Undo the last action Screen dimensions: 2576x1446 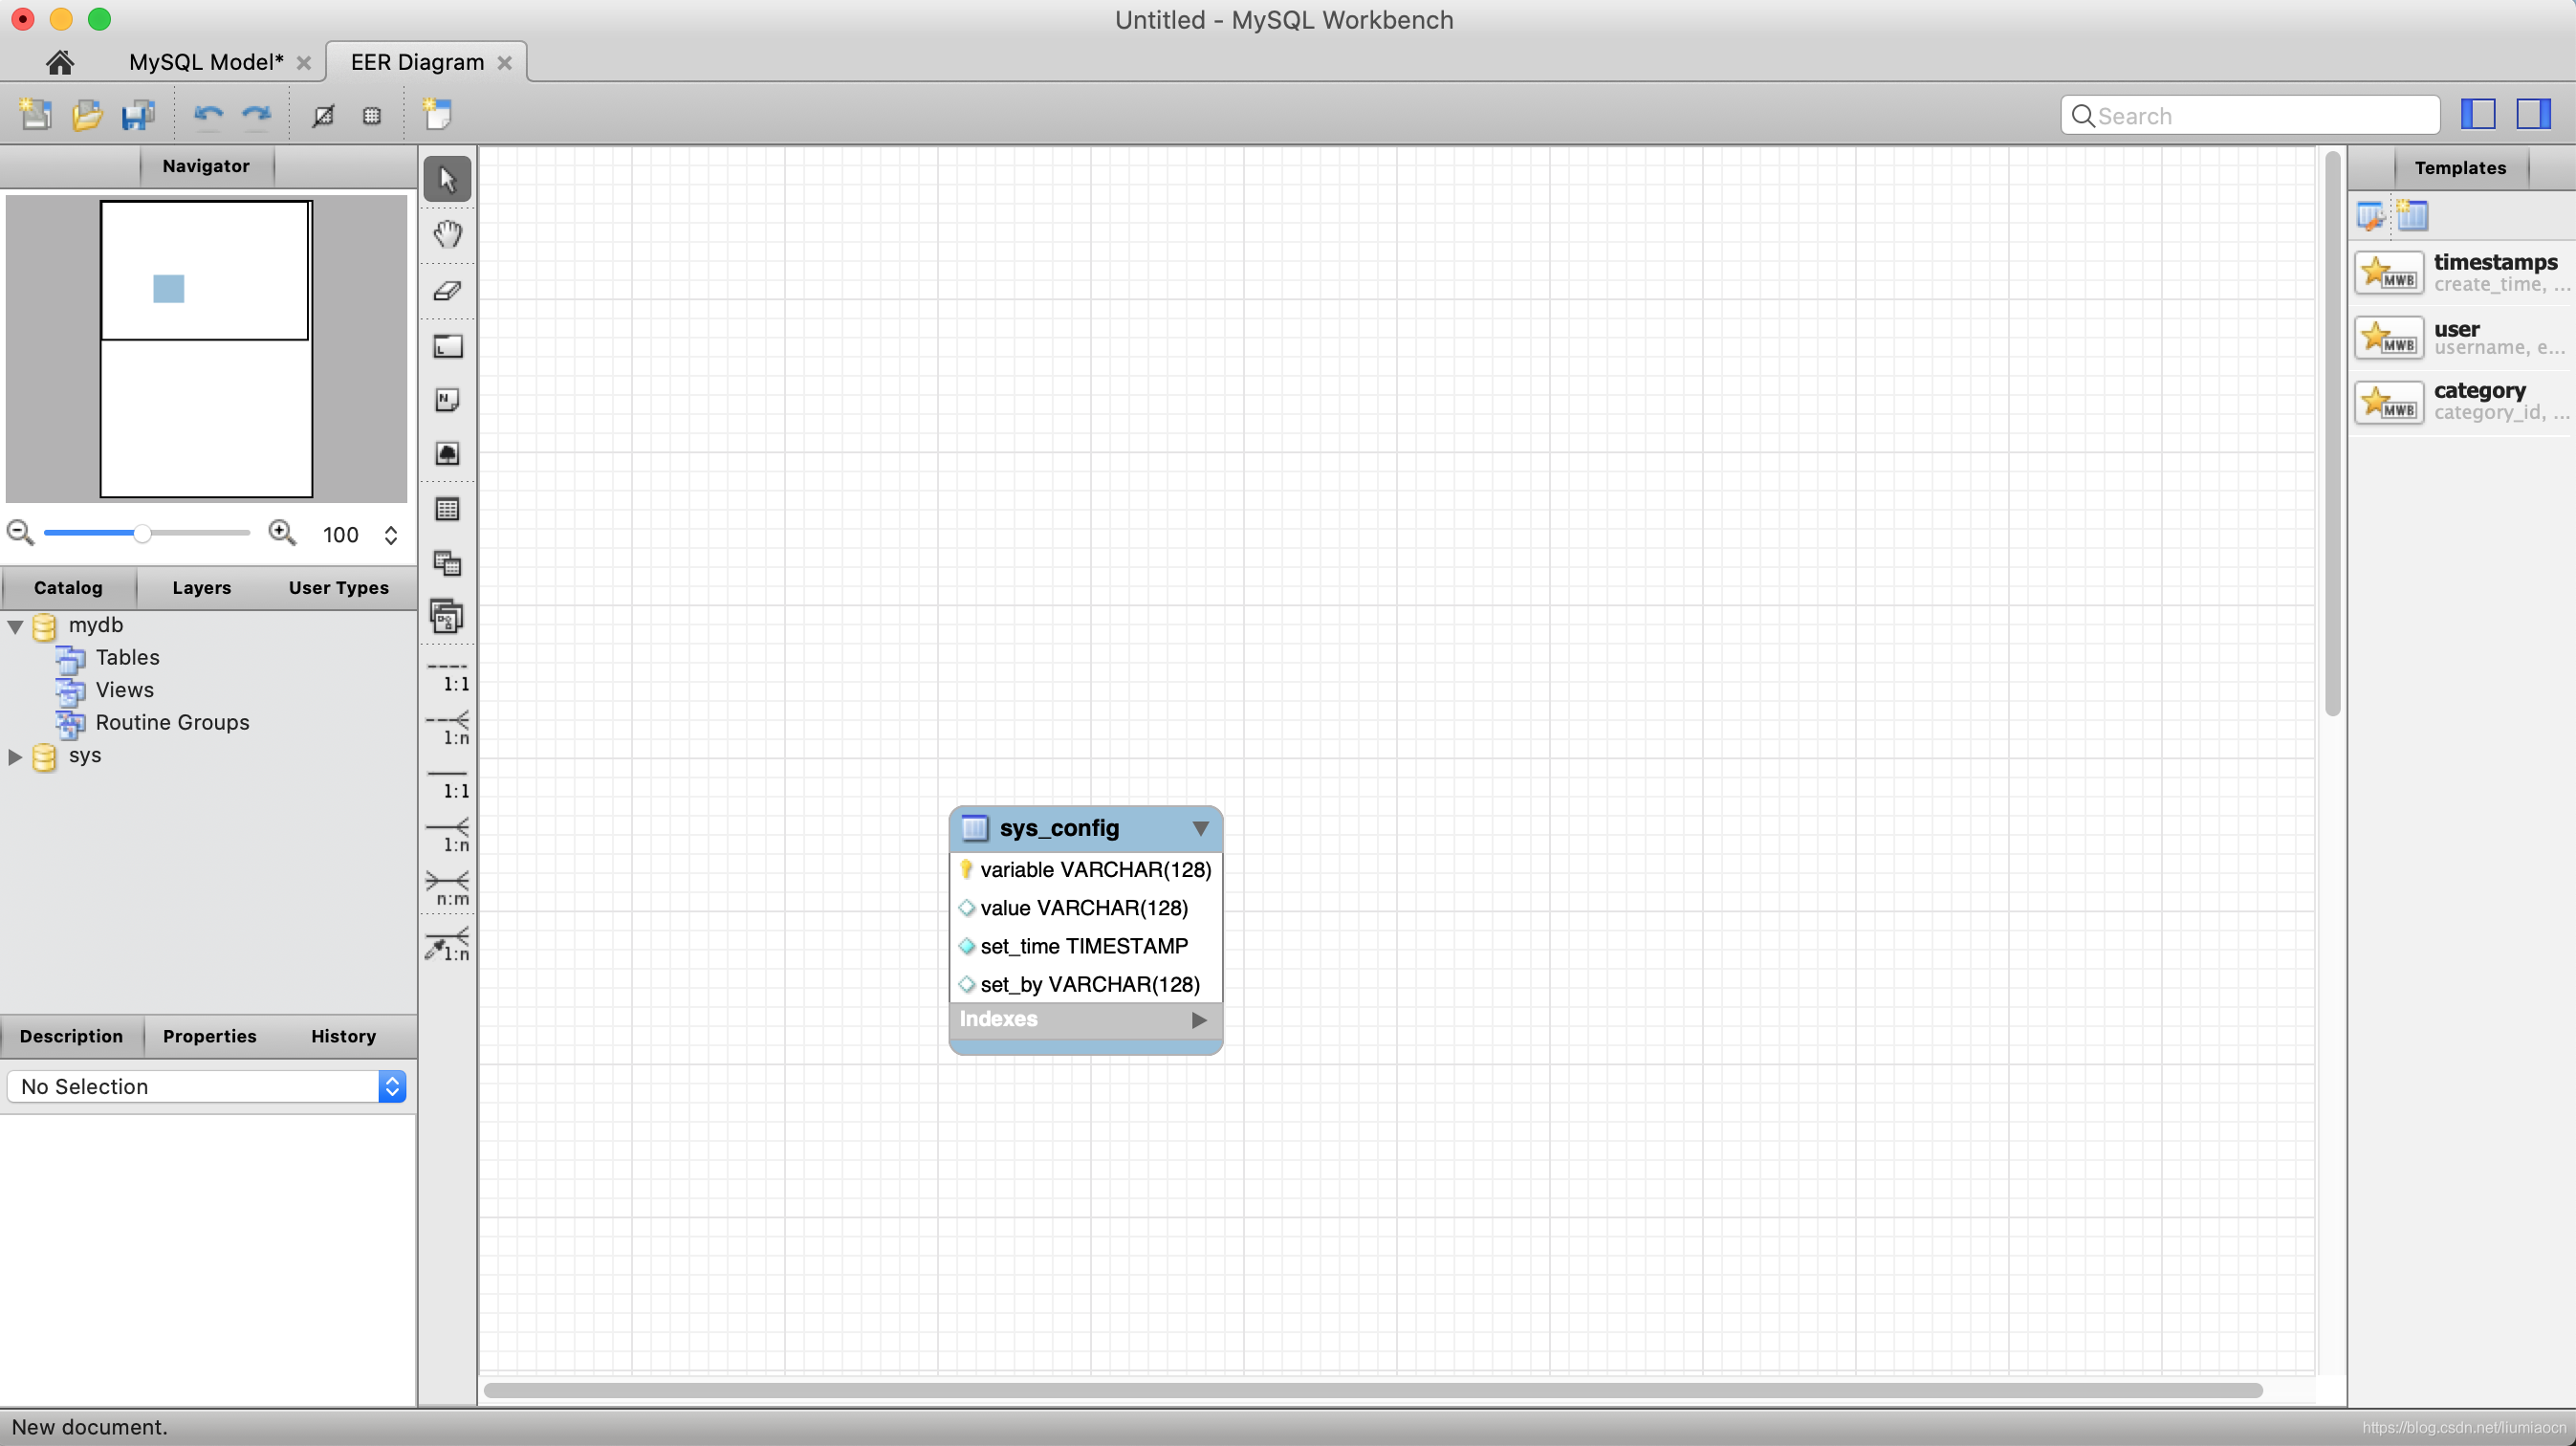(208, 115)
